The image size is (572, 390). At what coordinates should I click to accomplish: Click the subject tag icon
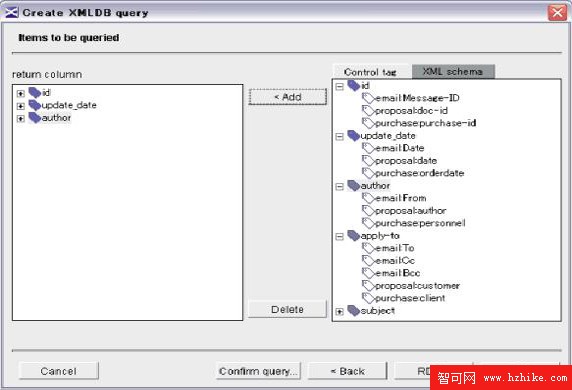tap(353, 310)
